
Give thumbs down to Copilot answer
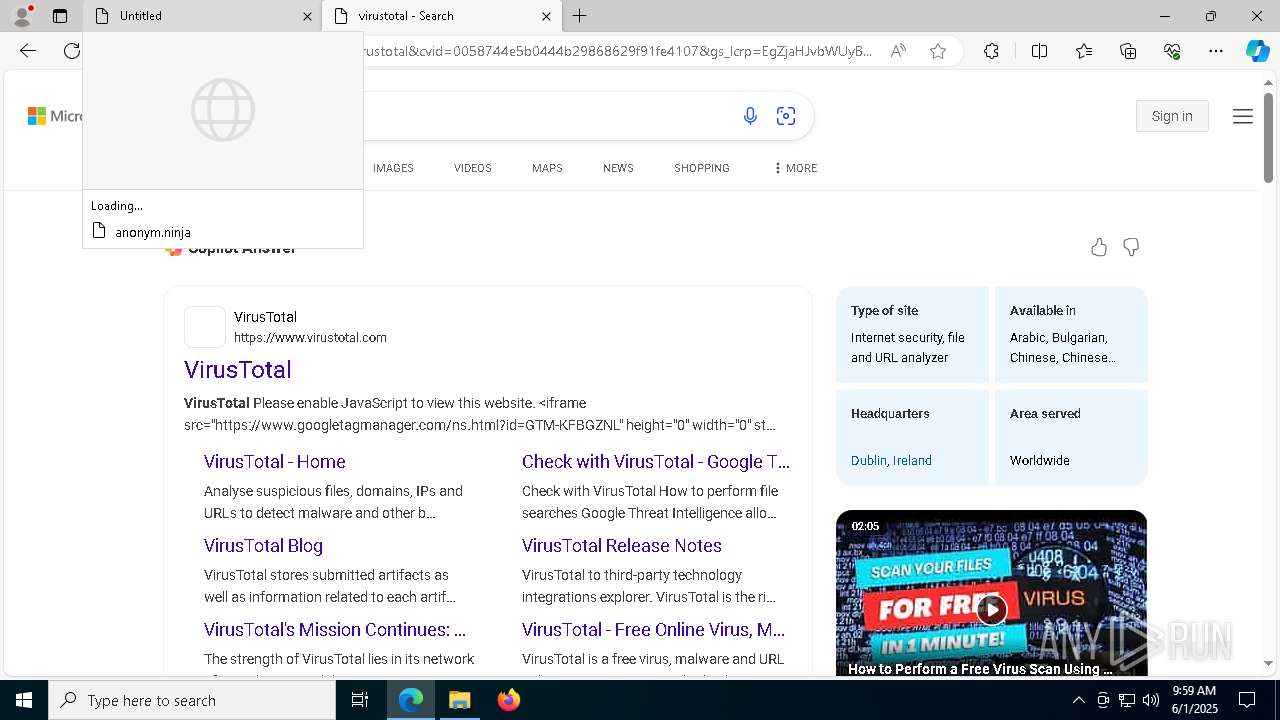click(x=1131, y=247)
